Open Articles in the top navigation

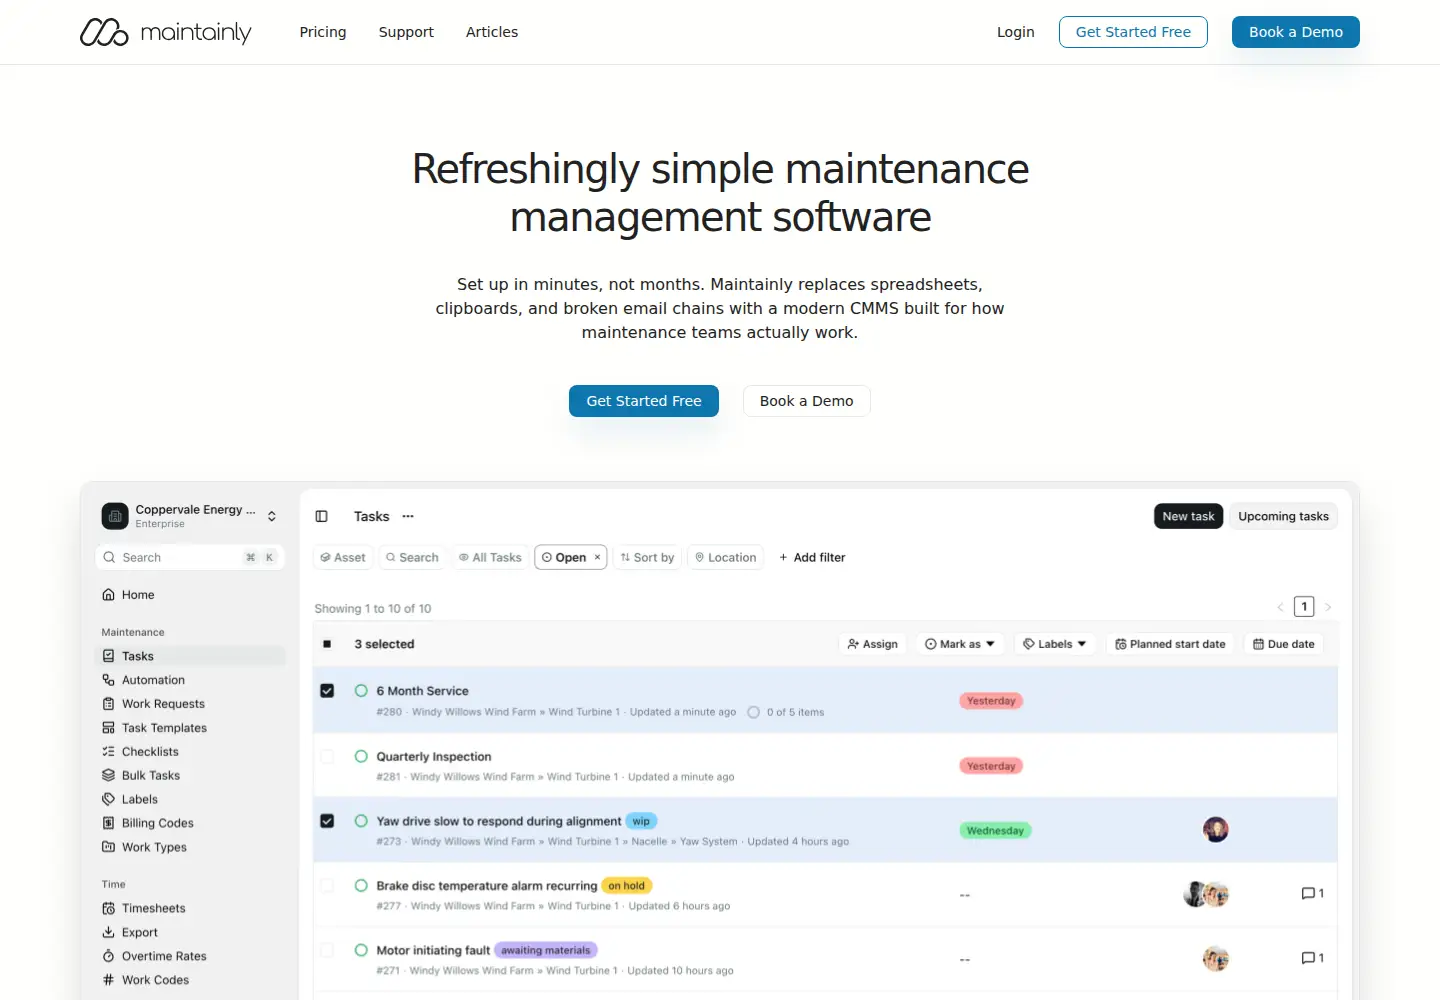pyautogui.click(x=492, y=32)
